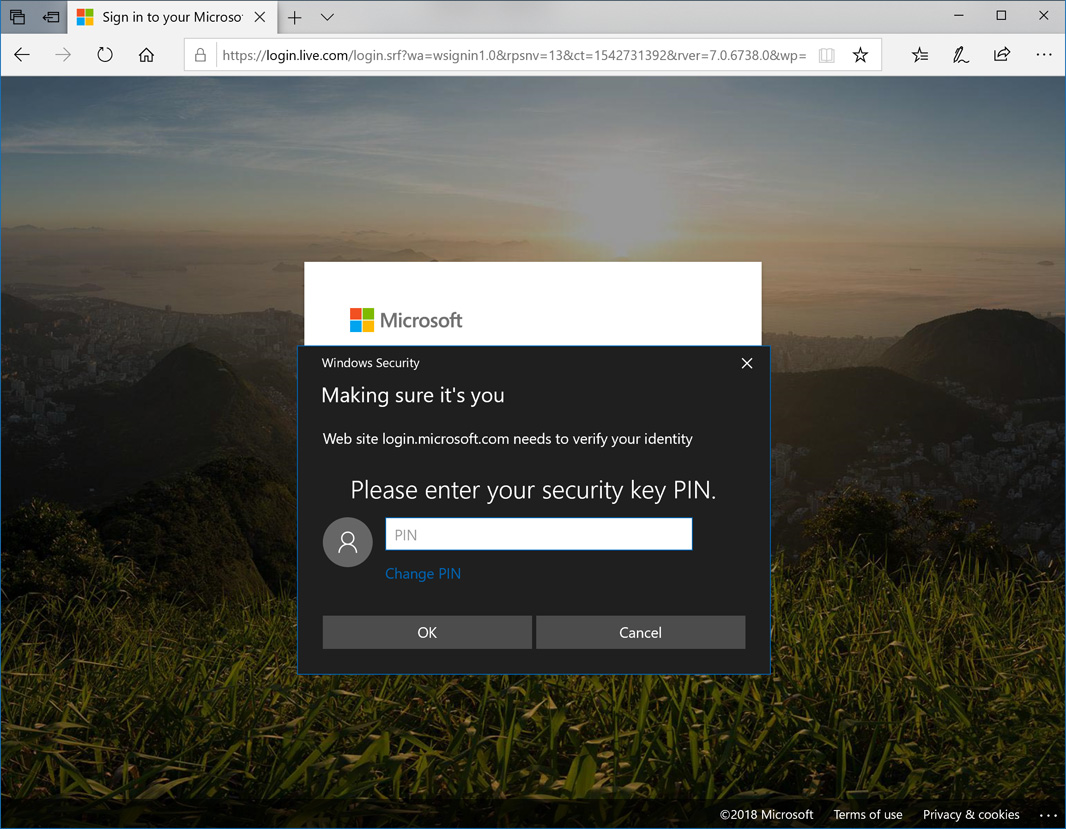Open the Terms of use link

point(867,814)
